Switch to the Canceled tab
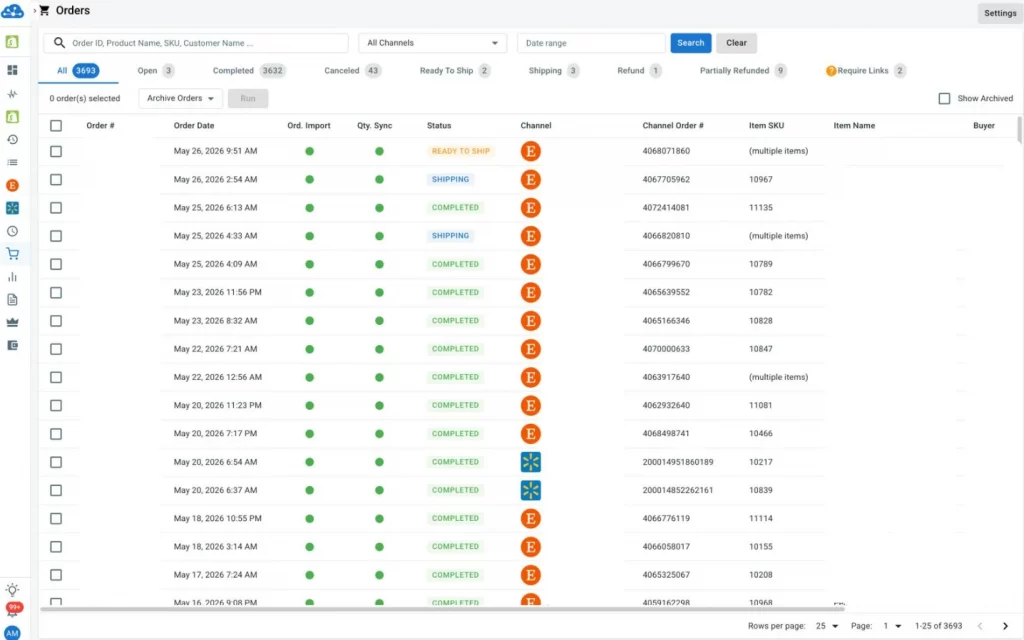The image size is (1024, 640). pos(353,71)
